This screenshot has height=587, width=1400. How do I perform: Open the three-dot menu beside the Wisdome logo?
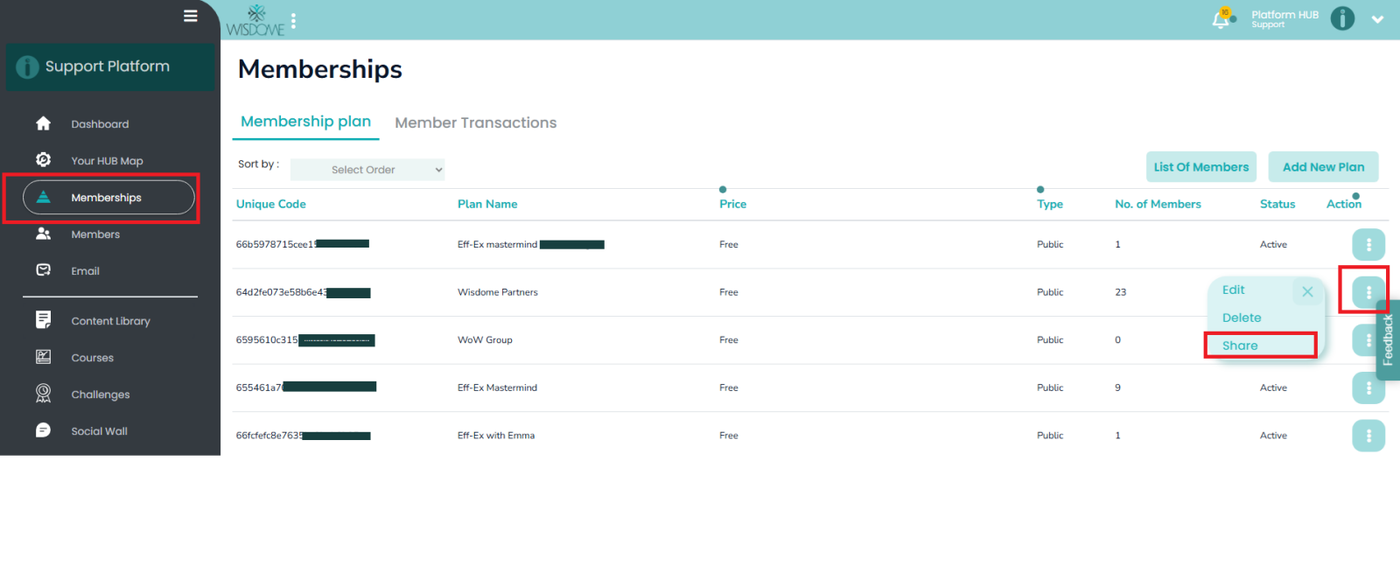(x=293, y=20)
